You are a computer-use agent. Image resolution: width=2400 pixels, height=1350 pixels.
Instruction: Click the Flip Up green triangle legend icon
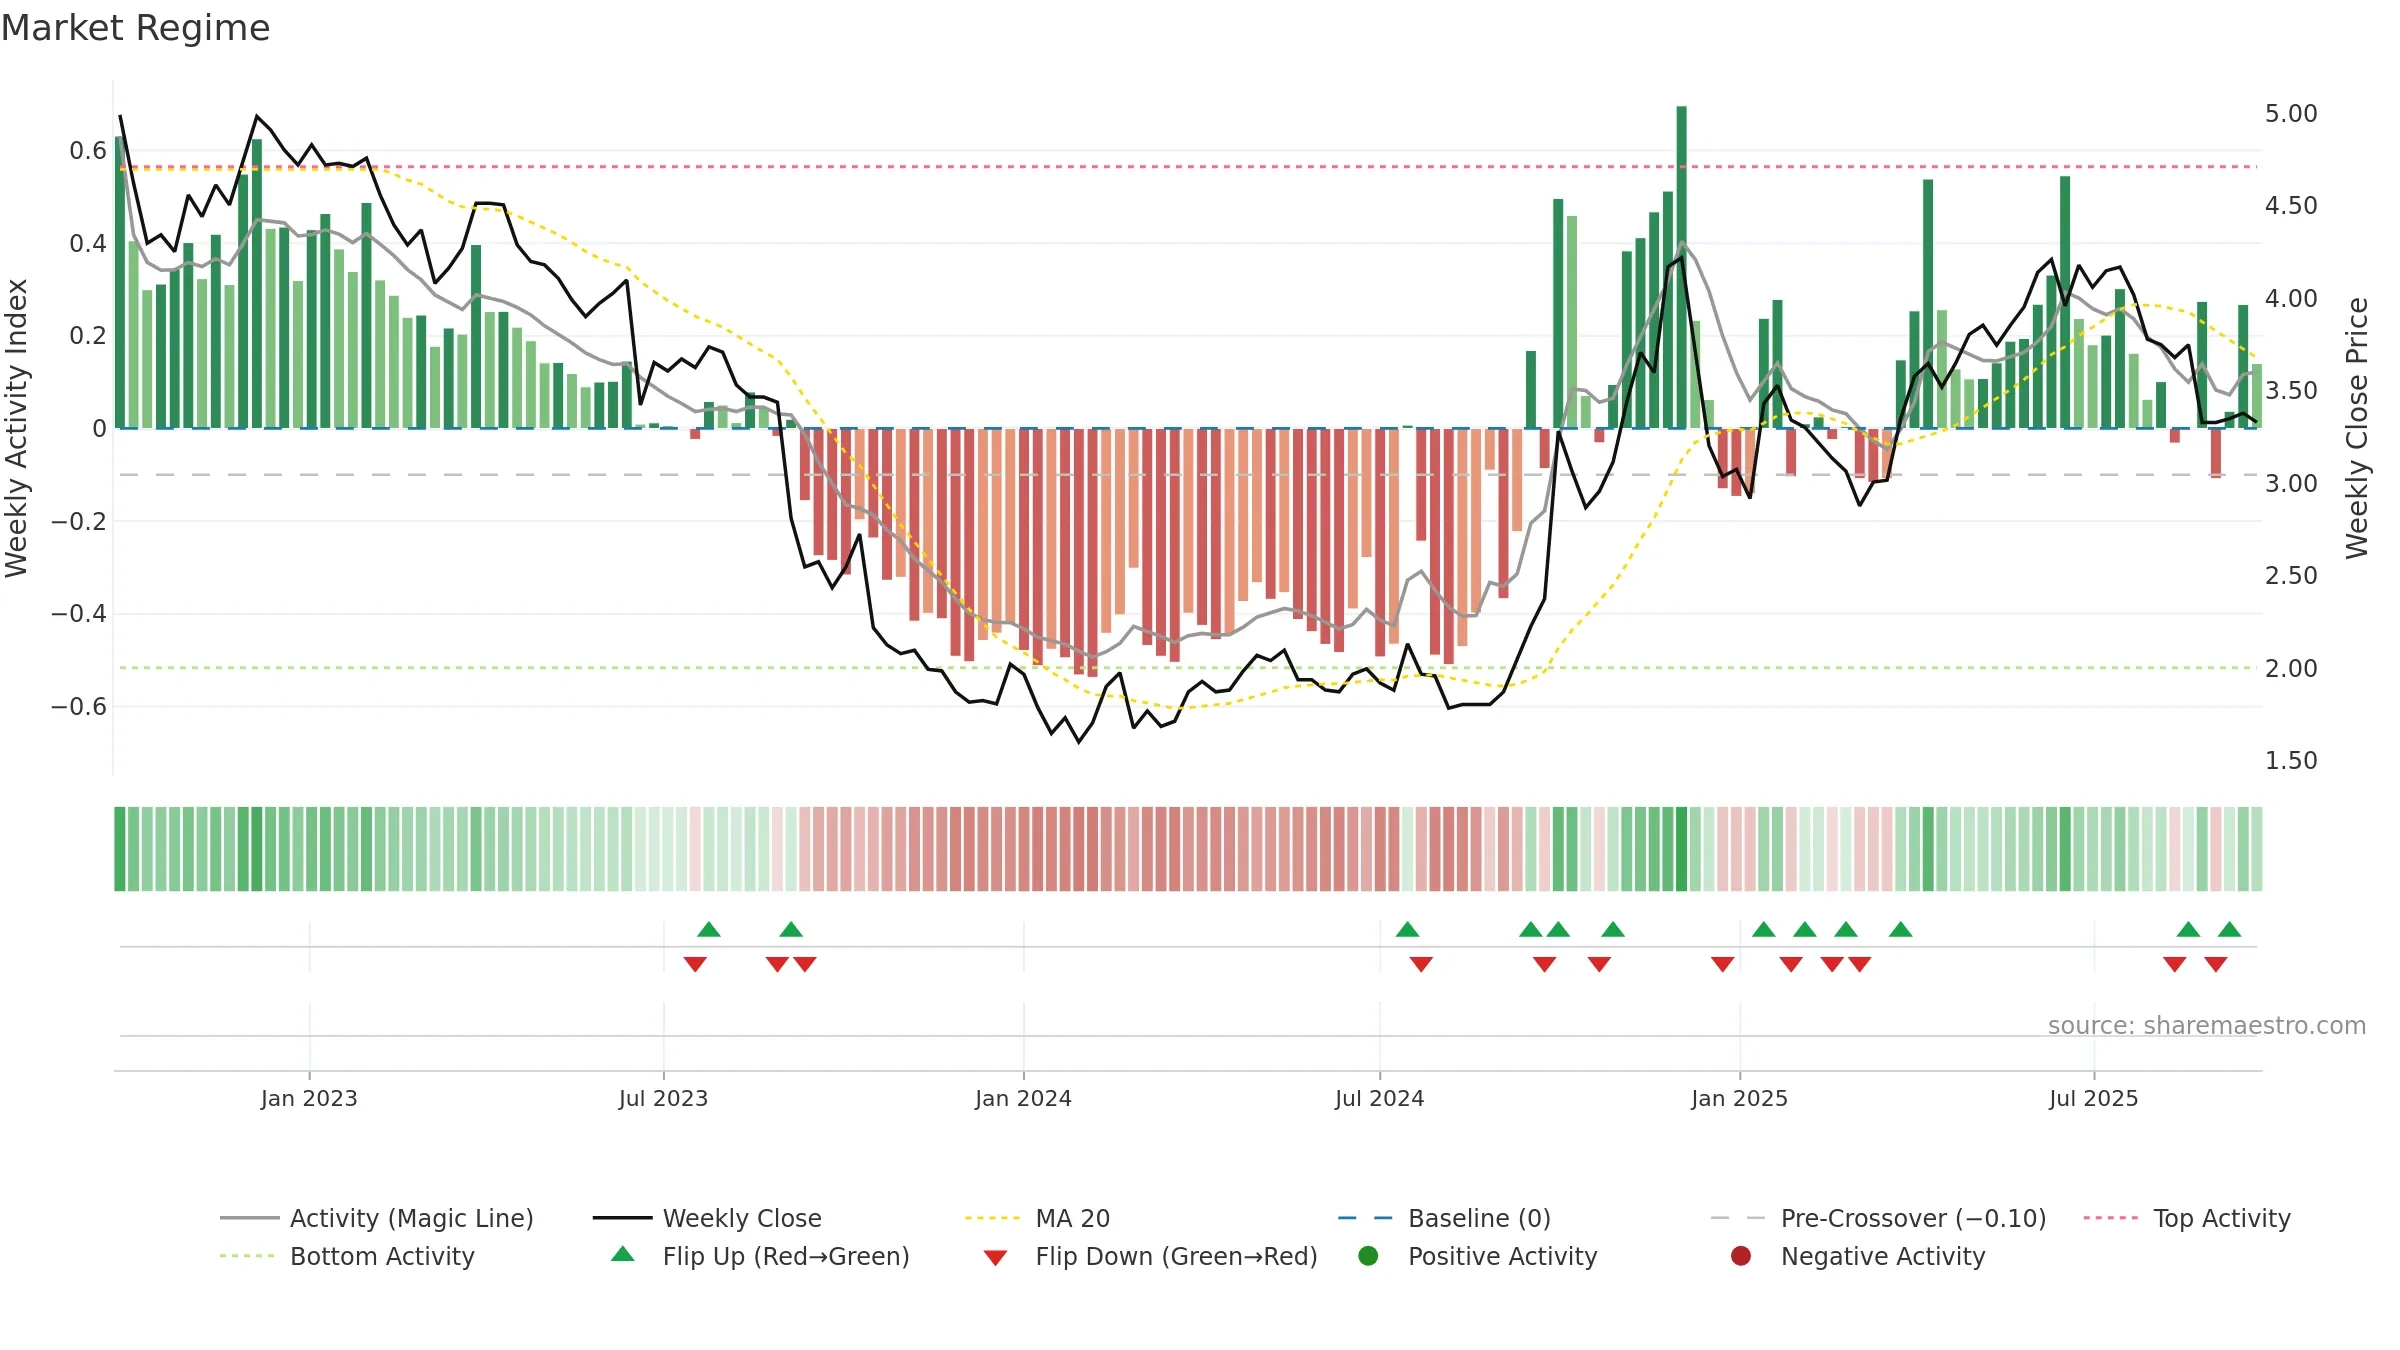coord(622,1254)
